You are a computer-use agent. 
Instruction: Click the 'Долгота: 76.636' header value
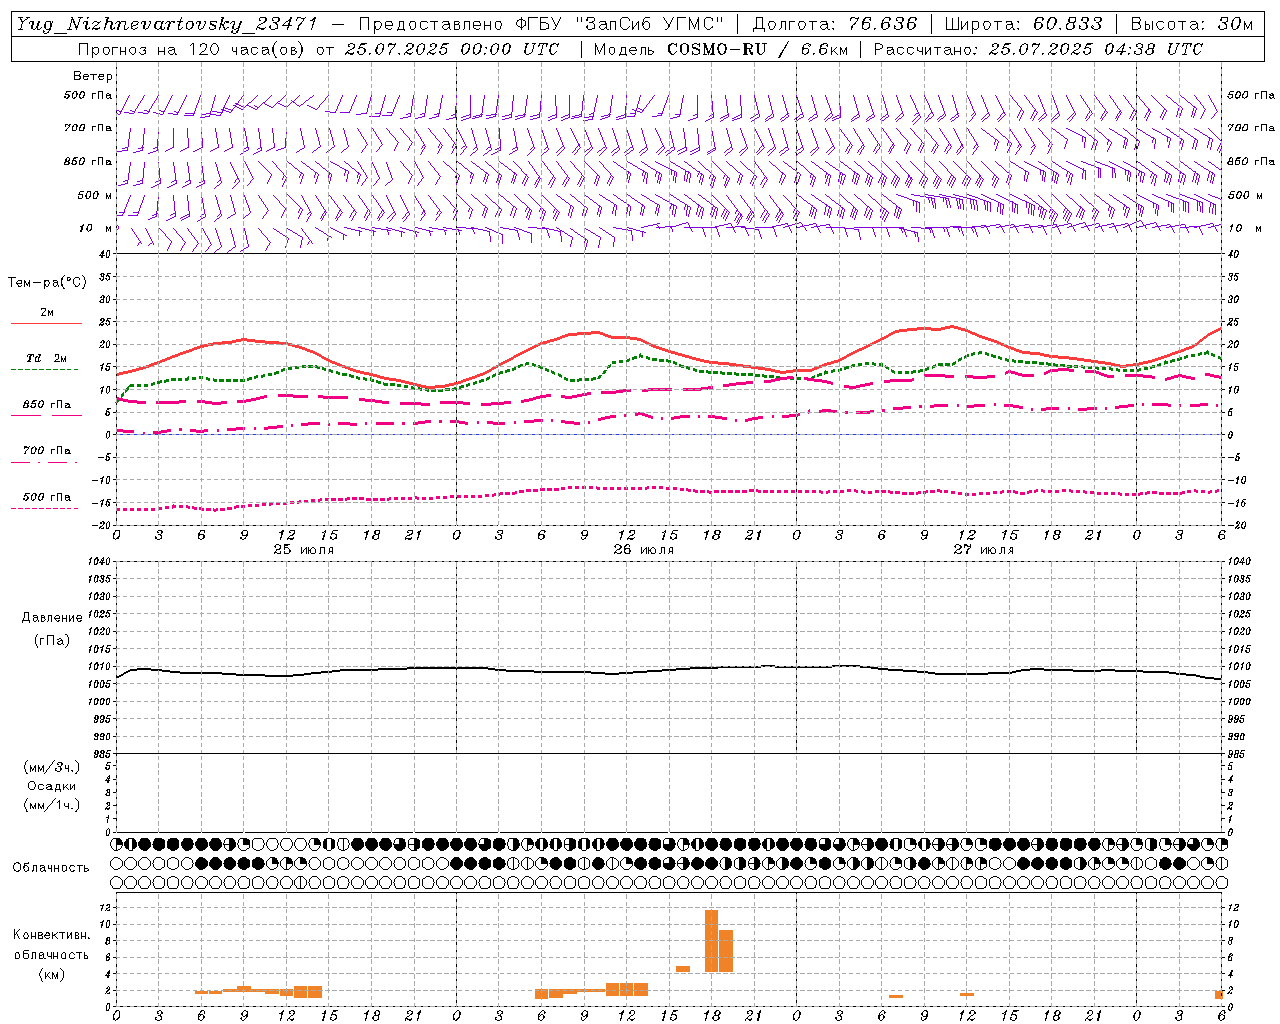coord(835,24)
